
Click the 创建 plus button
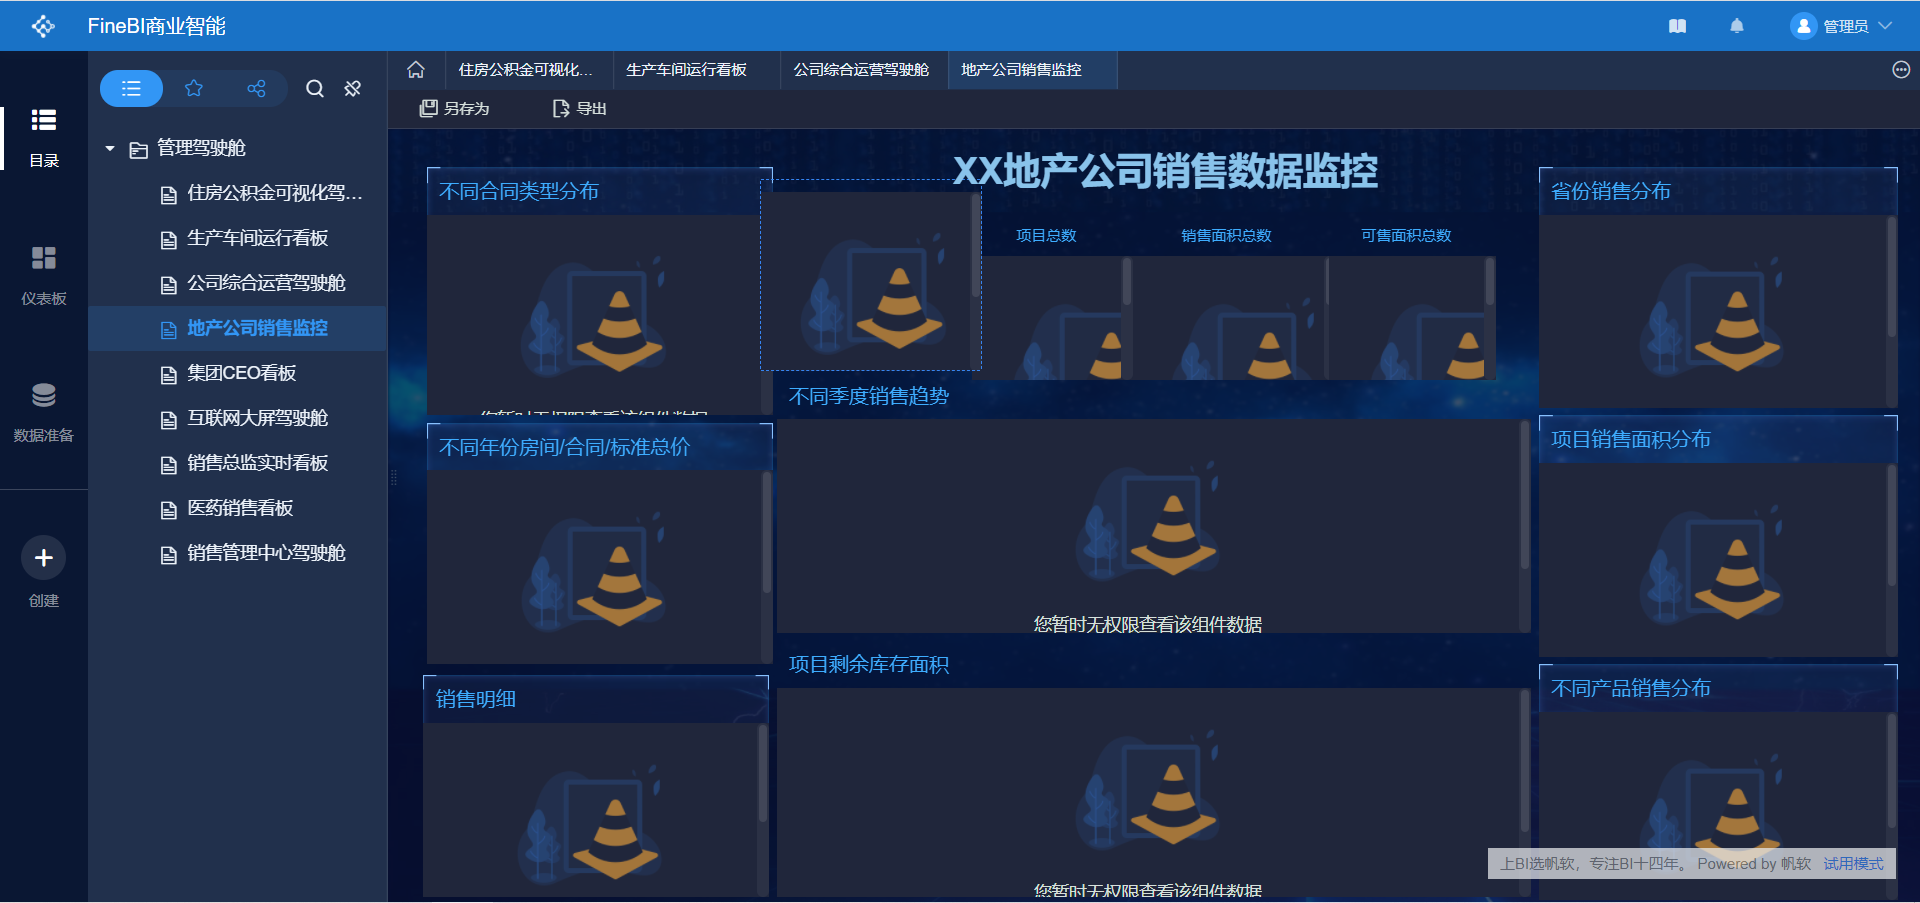[44, 558]
